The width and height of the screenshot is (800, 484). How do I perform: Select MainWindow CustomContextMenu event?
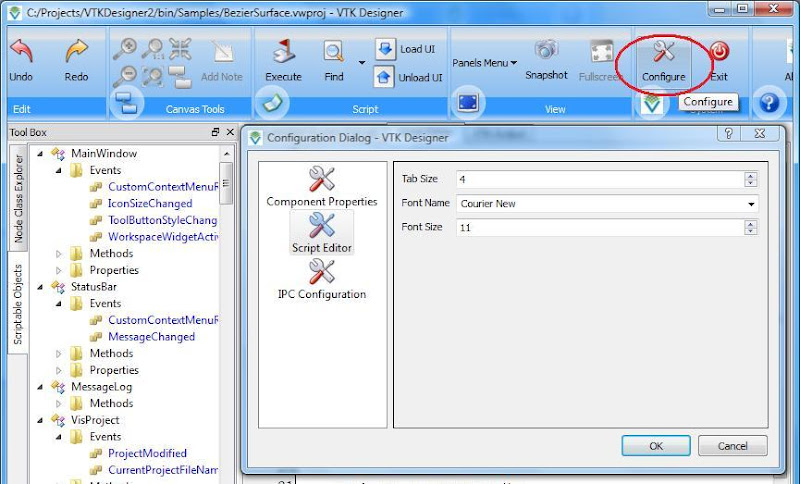pos(162,187)
